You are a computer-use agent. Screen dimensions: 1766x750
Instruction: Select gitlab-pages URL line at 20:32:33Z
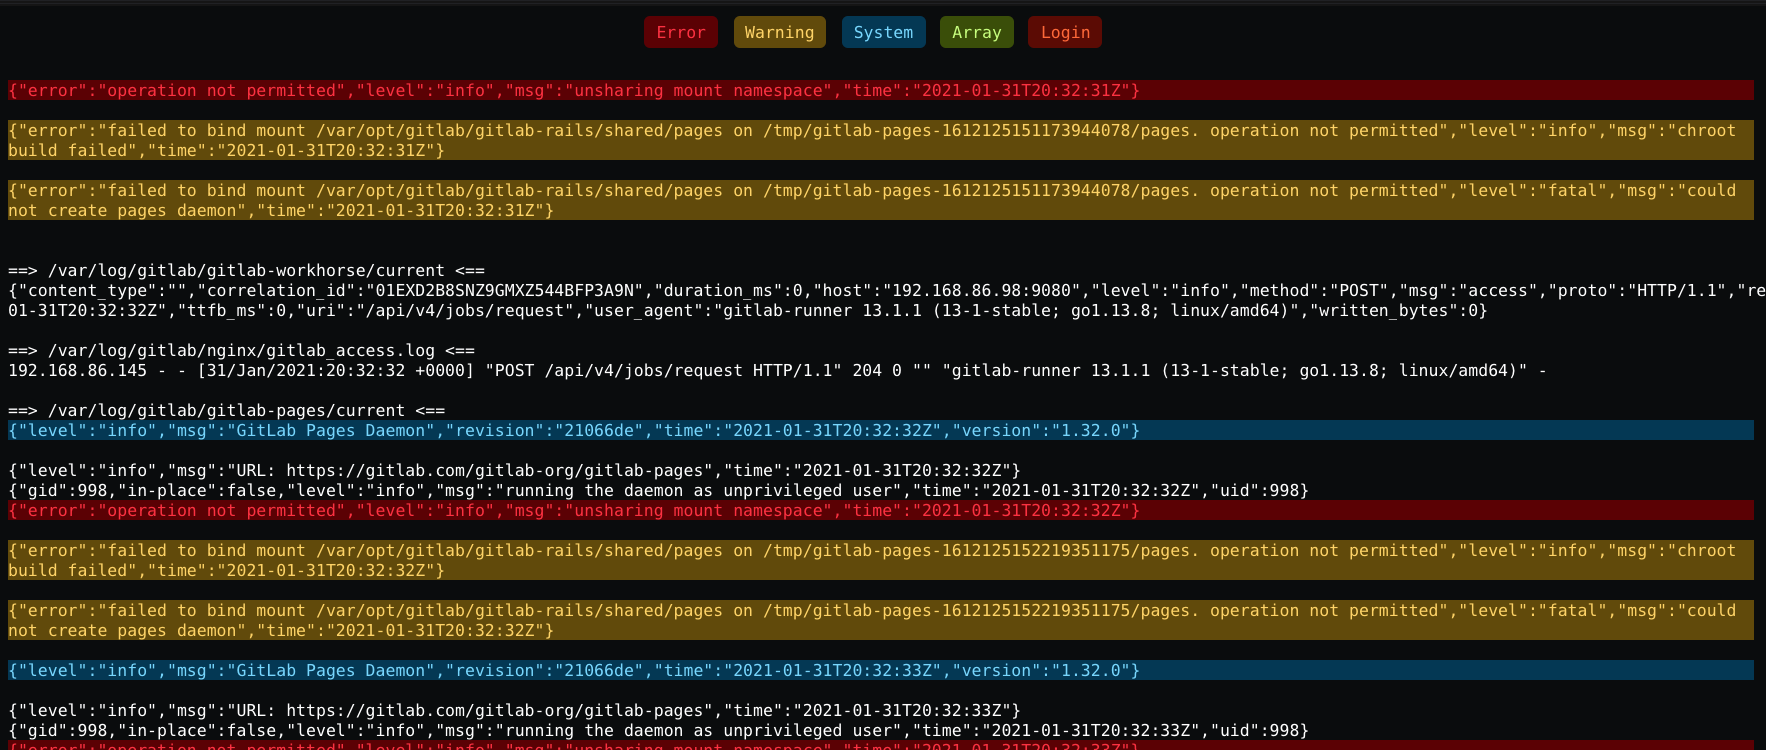click(x=514, y=710)
